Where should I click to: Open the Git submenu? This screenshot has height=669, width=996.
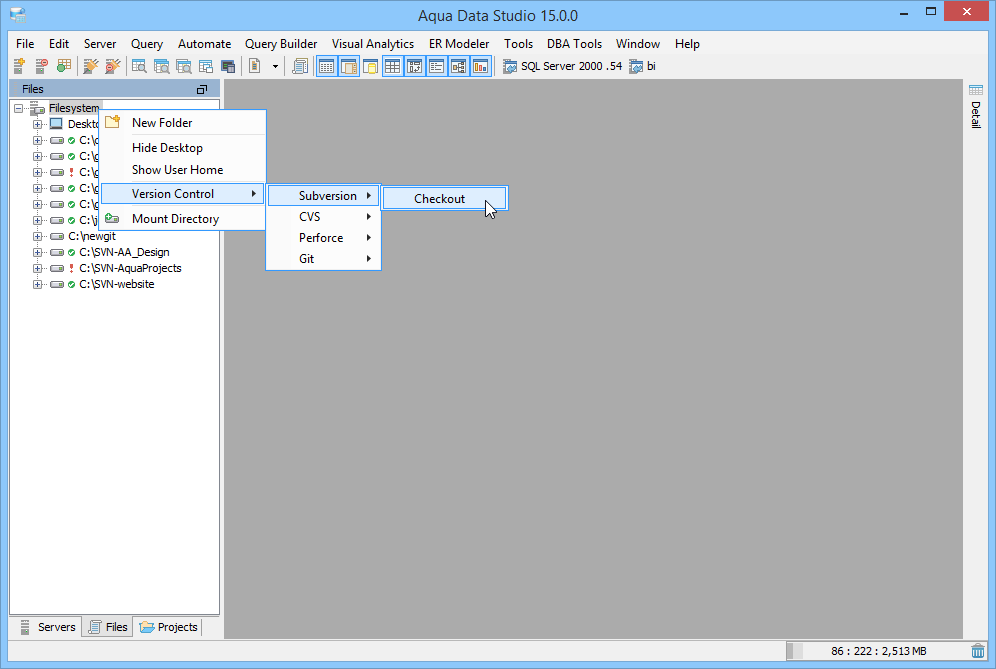click(323, 259)
